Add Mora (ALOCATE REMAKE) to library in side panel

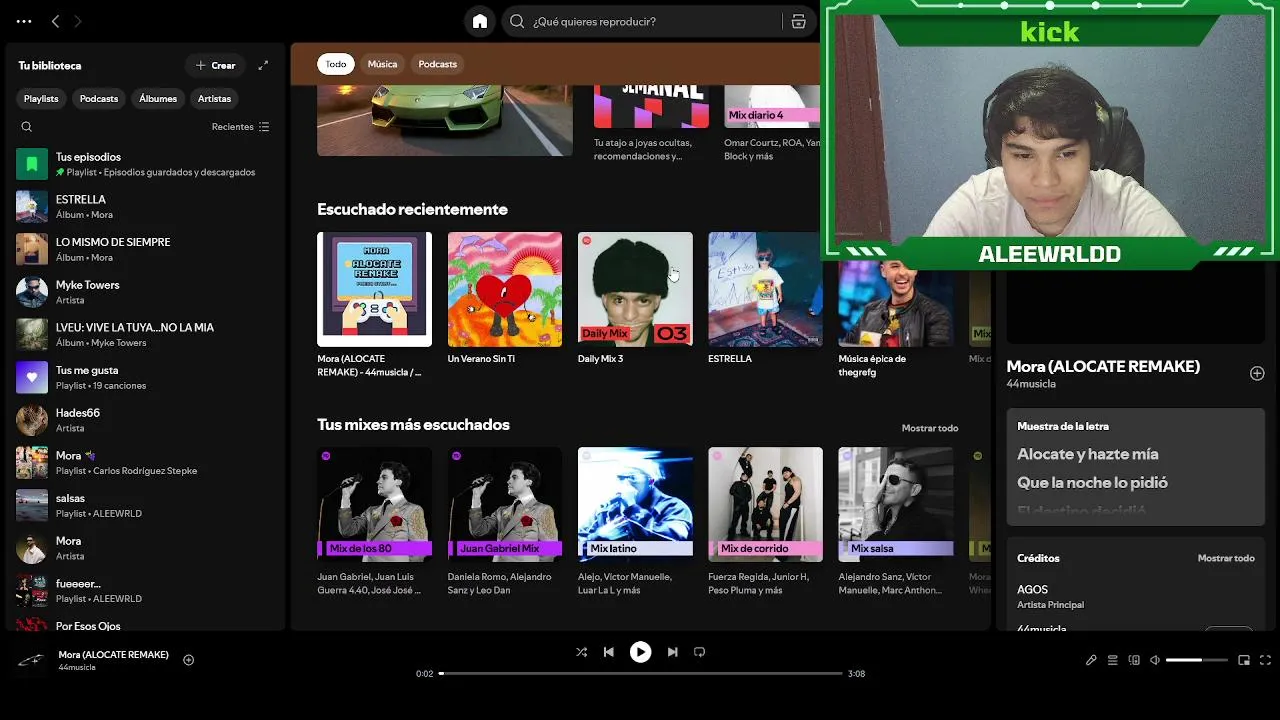1257,373
